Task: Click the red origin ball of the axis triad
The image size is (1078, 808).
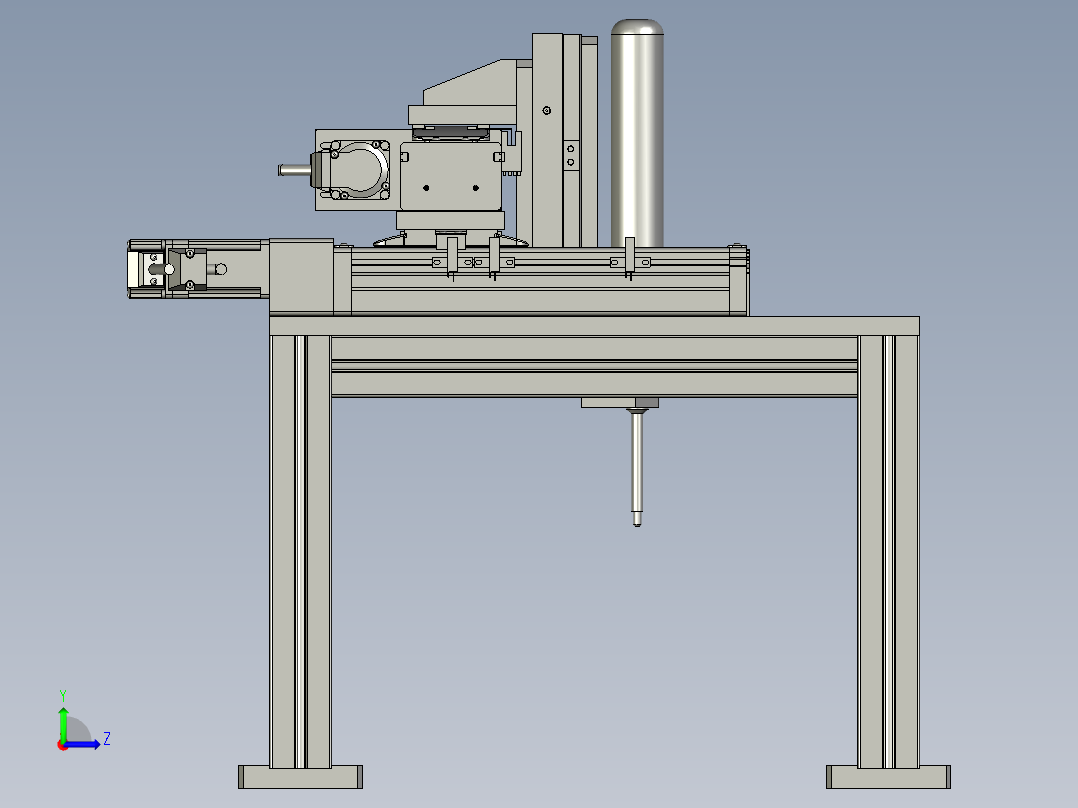Action: [x=62, y=745]
